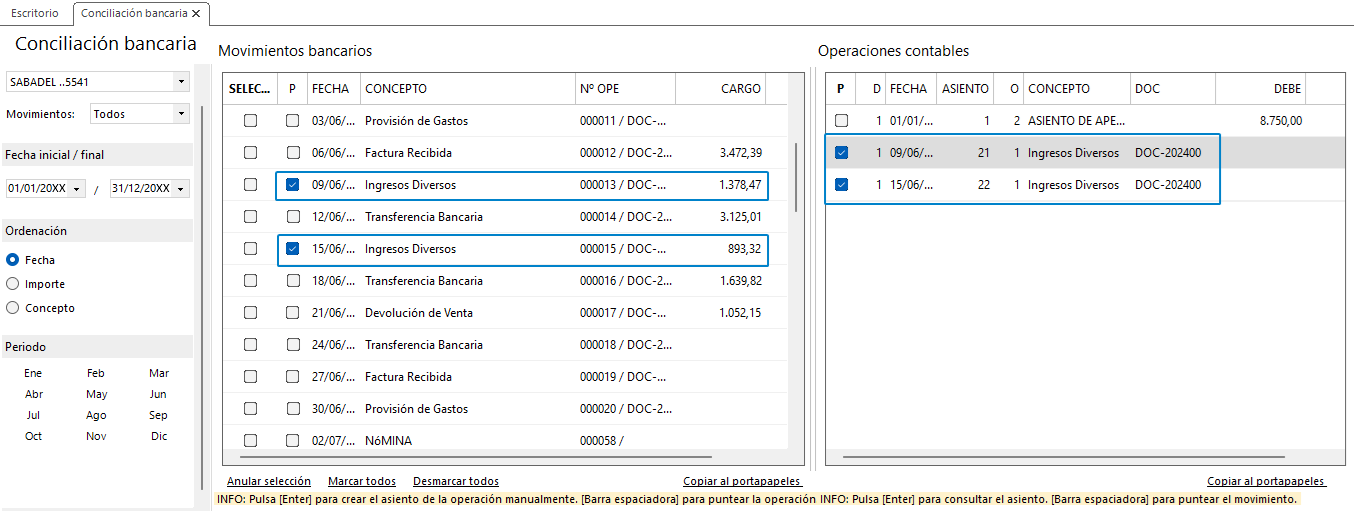The height and width of the screenshot is (513, 1354).
Task: Click the ASIENTO column header
Action: pos(965,89)
